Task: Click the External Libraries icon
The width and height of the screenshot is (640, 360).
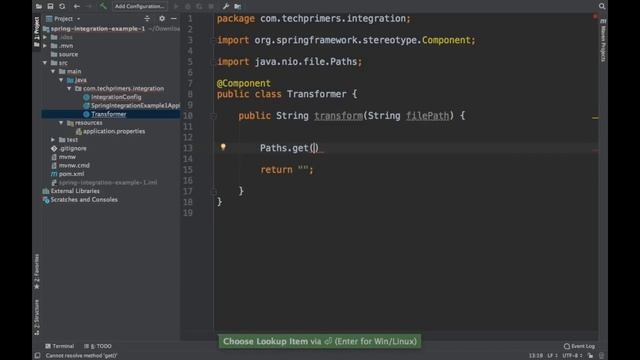Action: click(46, 191)
